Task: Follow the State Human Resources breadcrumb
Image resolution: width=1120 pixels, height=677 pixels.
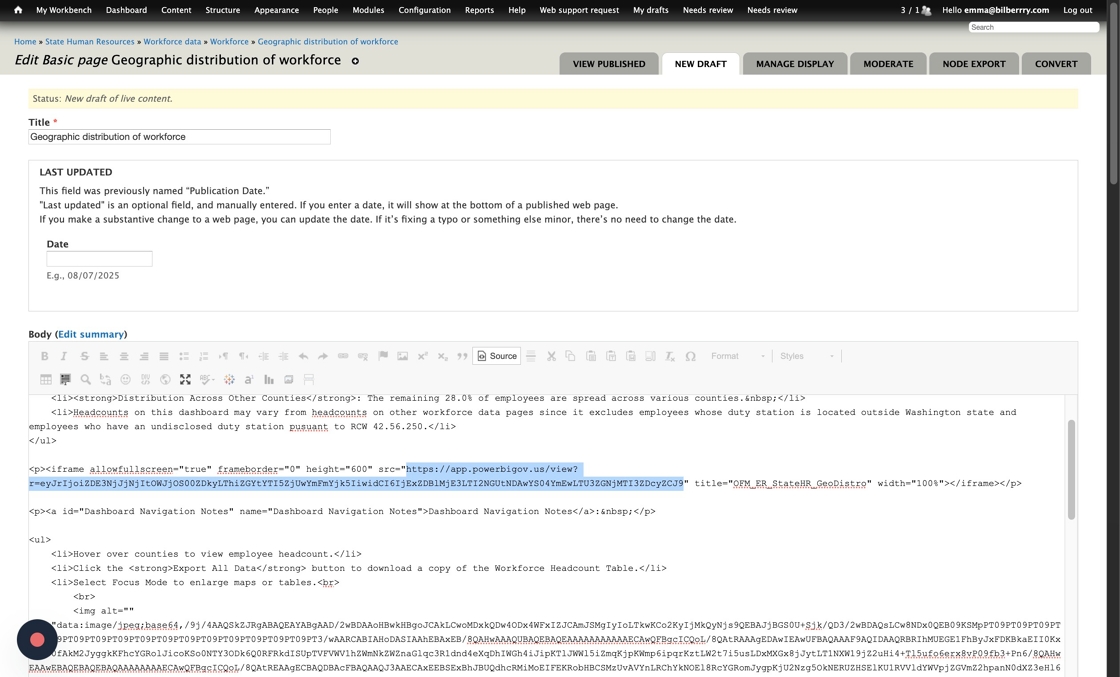Action: click(89, 41)
